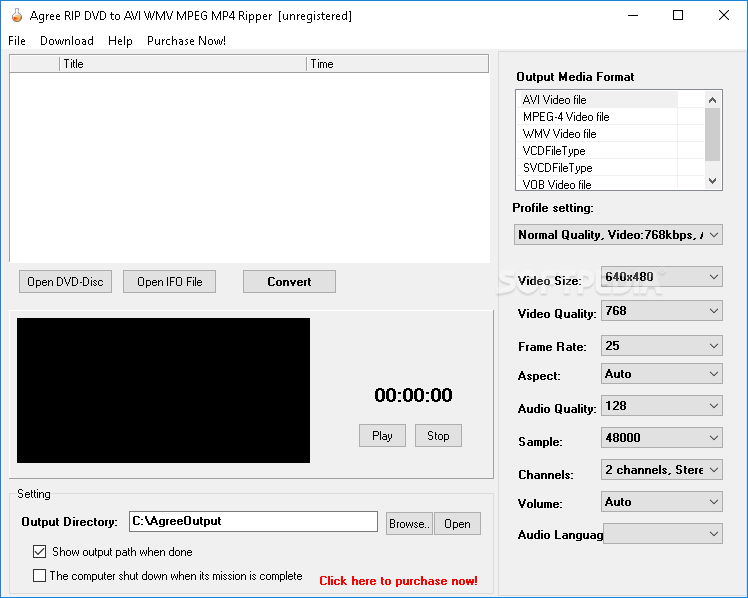Click the app flask icon in title bar
This screenshot has height=598, width=748.
17,16
